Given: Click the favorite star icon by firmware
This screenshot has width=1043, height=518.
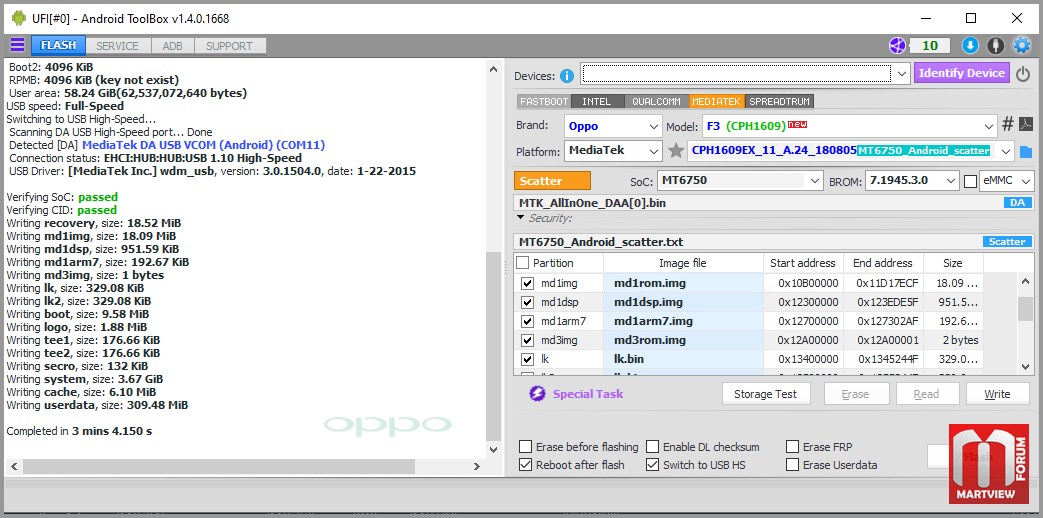Looking at the screenshot, I should point(676,151).
